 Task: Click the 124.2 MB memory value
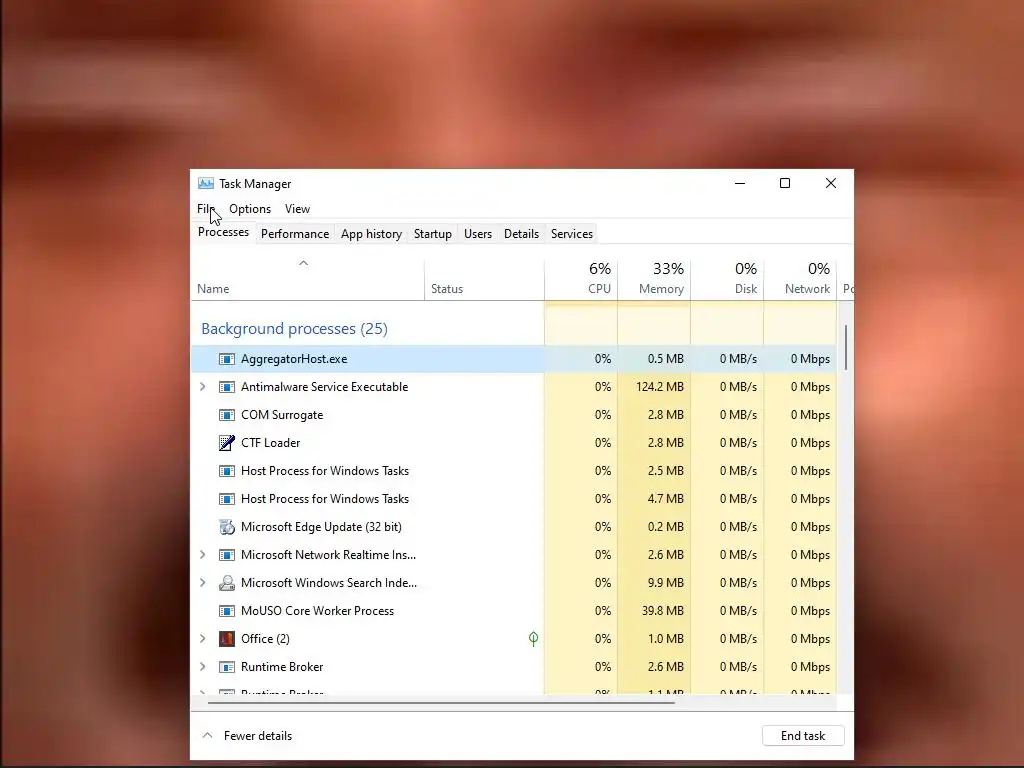[660, 387]
